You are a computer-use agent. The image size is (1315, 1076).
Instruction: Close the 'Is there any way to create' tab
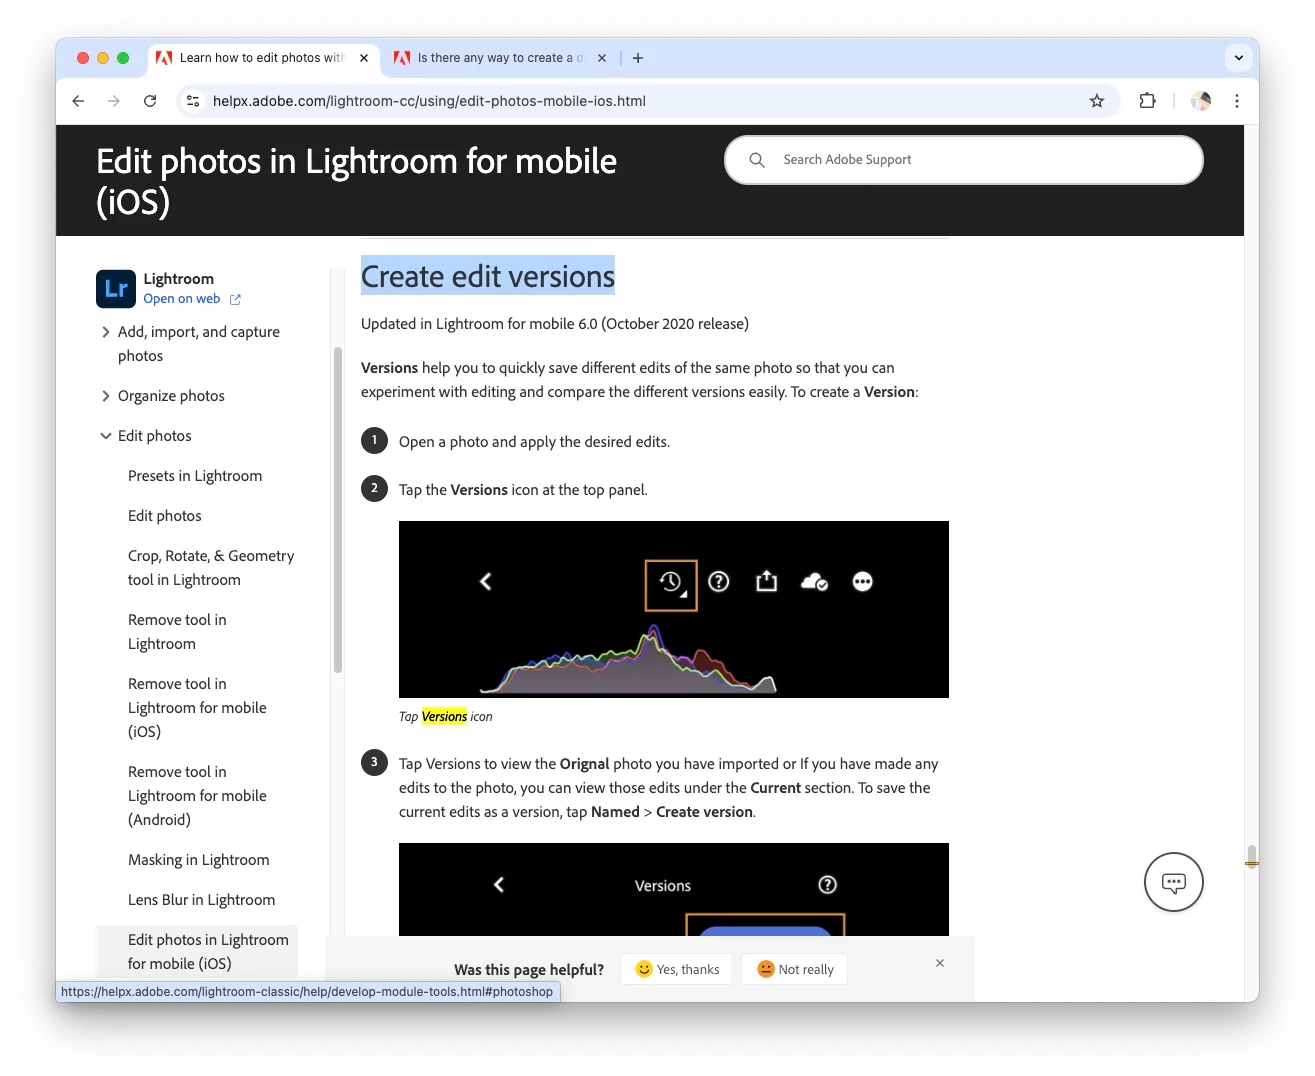(x=602, y=58)
